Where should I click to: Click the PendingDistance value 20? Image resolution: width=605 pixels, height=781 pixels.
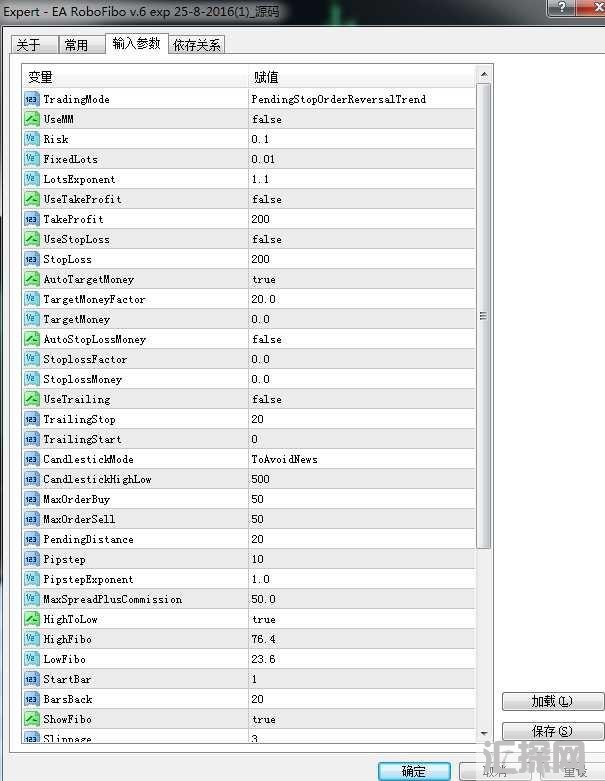point(257,539)
